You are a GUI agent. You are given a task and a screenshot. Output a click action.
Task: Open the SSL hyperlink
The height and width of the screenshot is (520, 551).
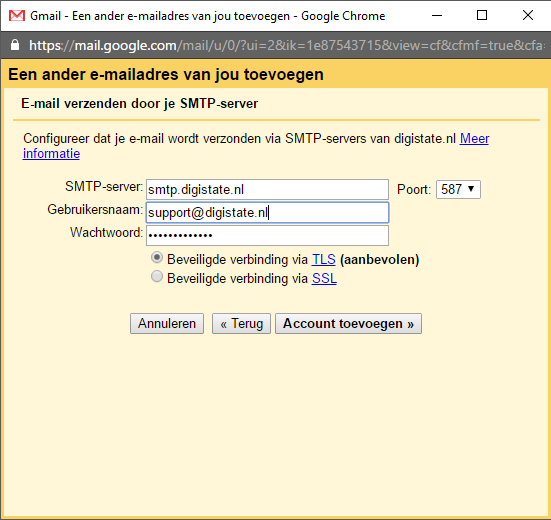(324, 279)
